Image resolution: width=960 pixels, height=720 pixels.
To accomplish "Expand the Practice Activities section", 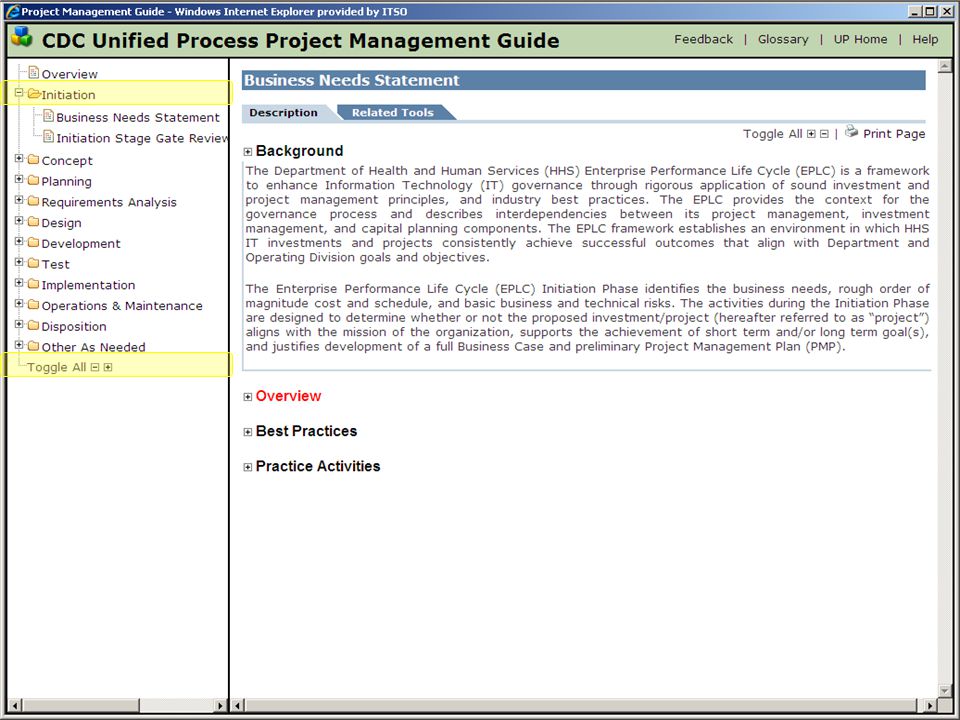I will 248,467.
